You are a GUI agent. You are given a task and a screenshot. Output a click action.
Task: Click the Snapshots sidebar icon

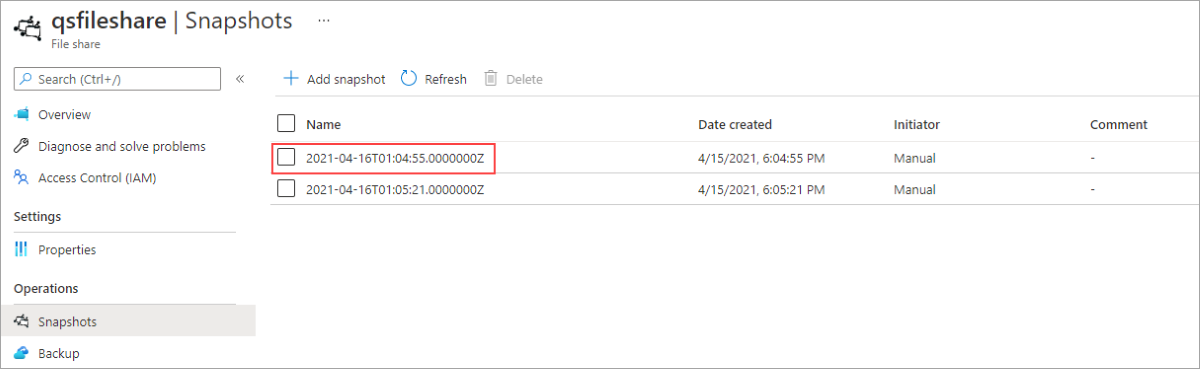[22, 322]
